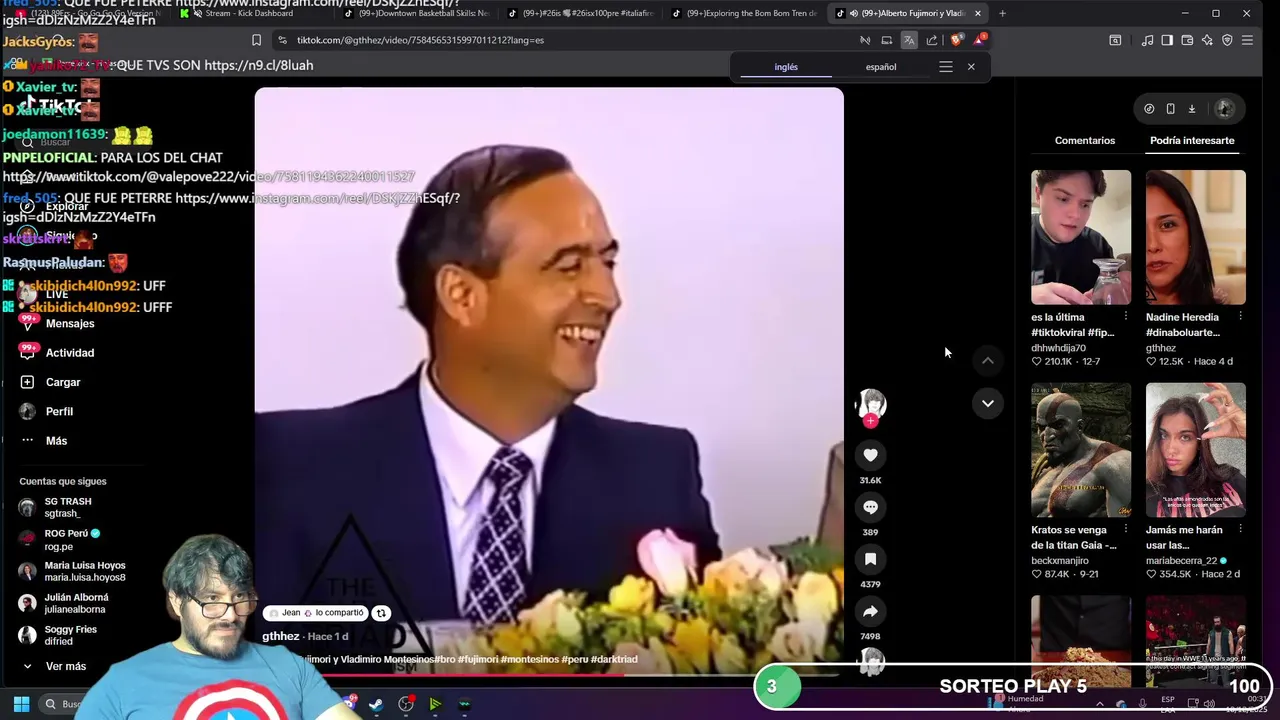Image resolution: width=1280 pixels, height=720 pixels.
Task: Toggle the browser sidebar panel icon
Action: [1167, 40]
